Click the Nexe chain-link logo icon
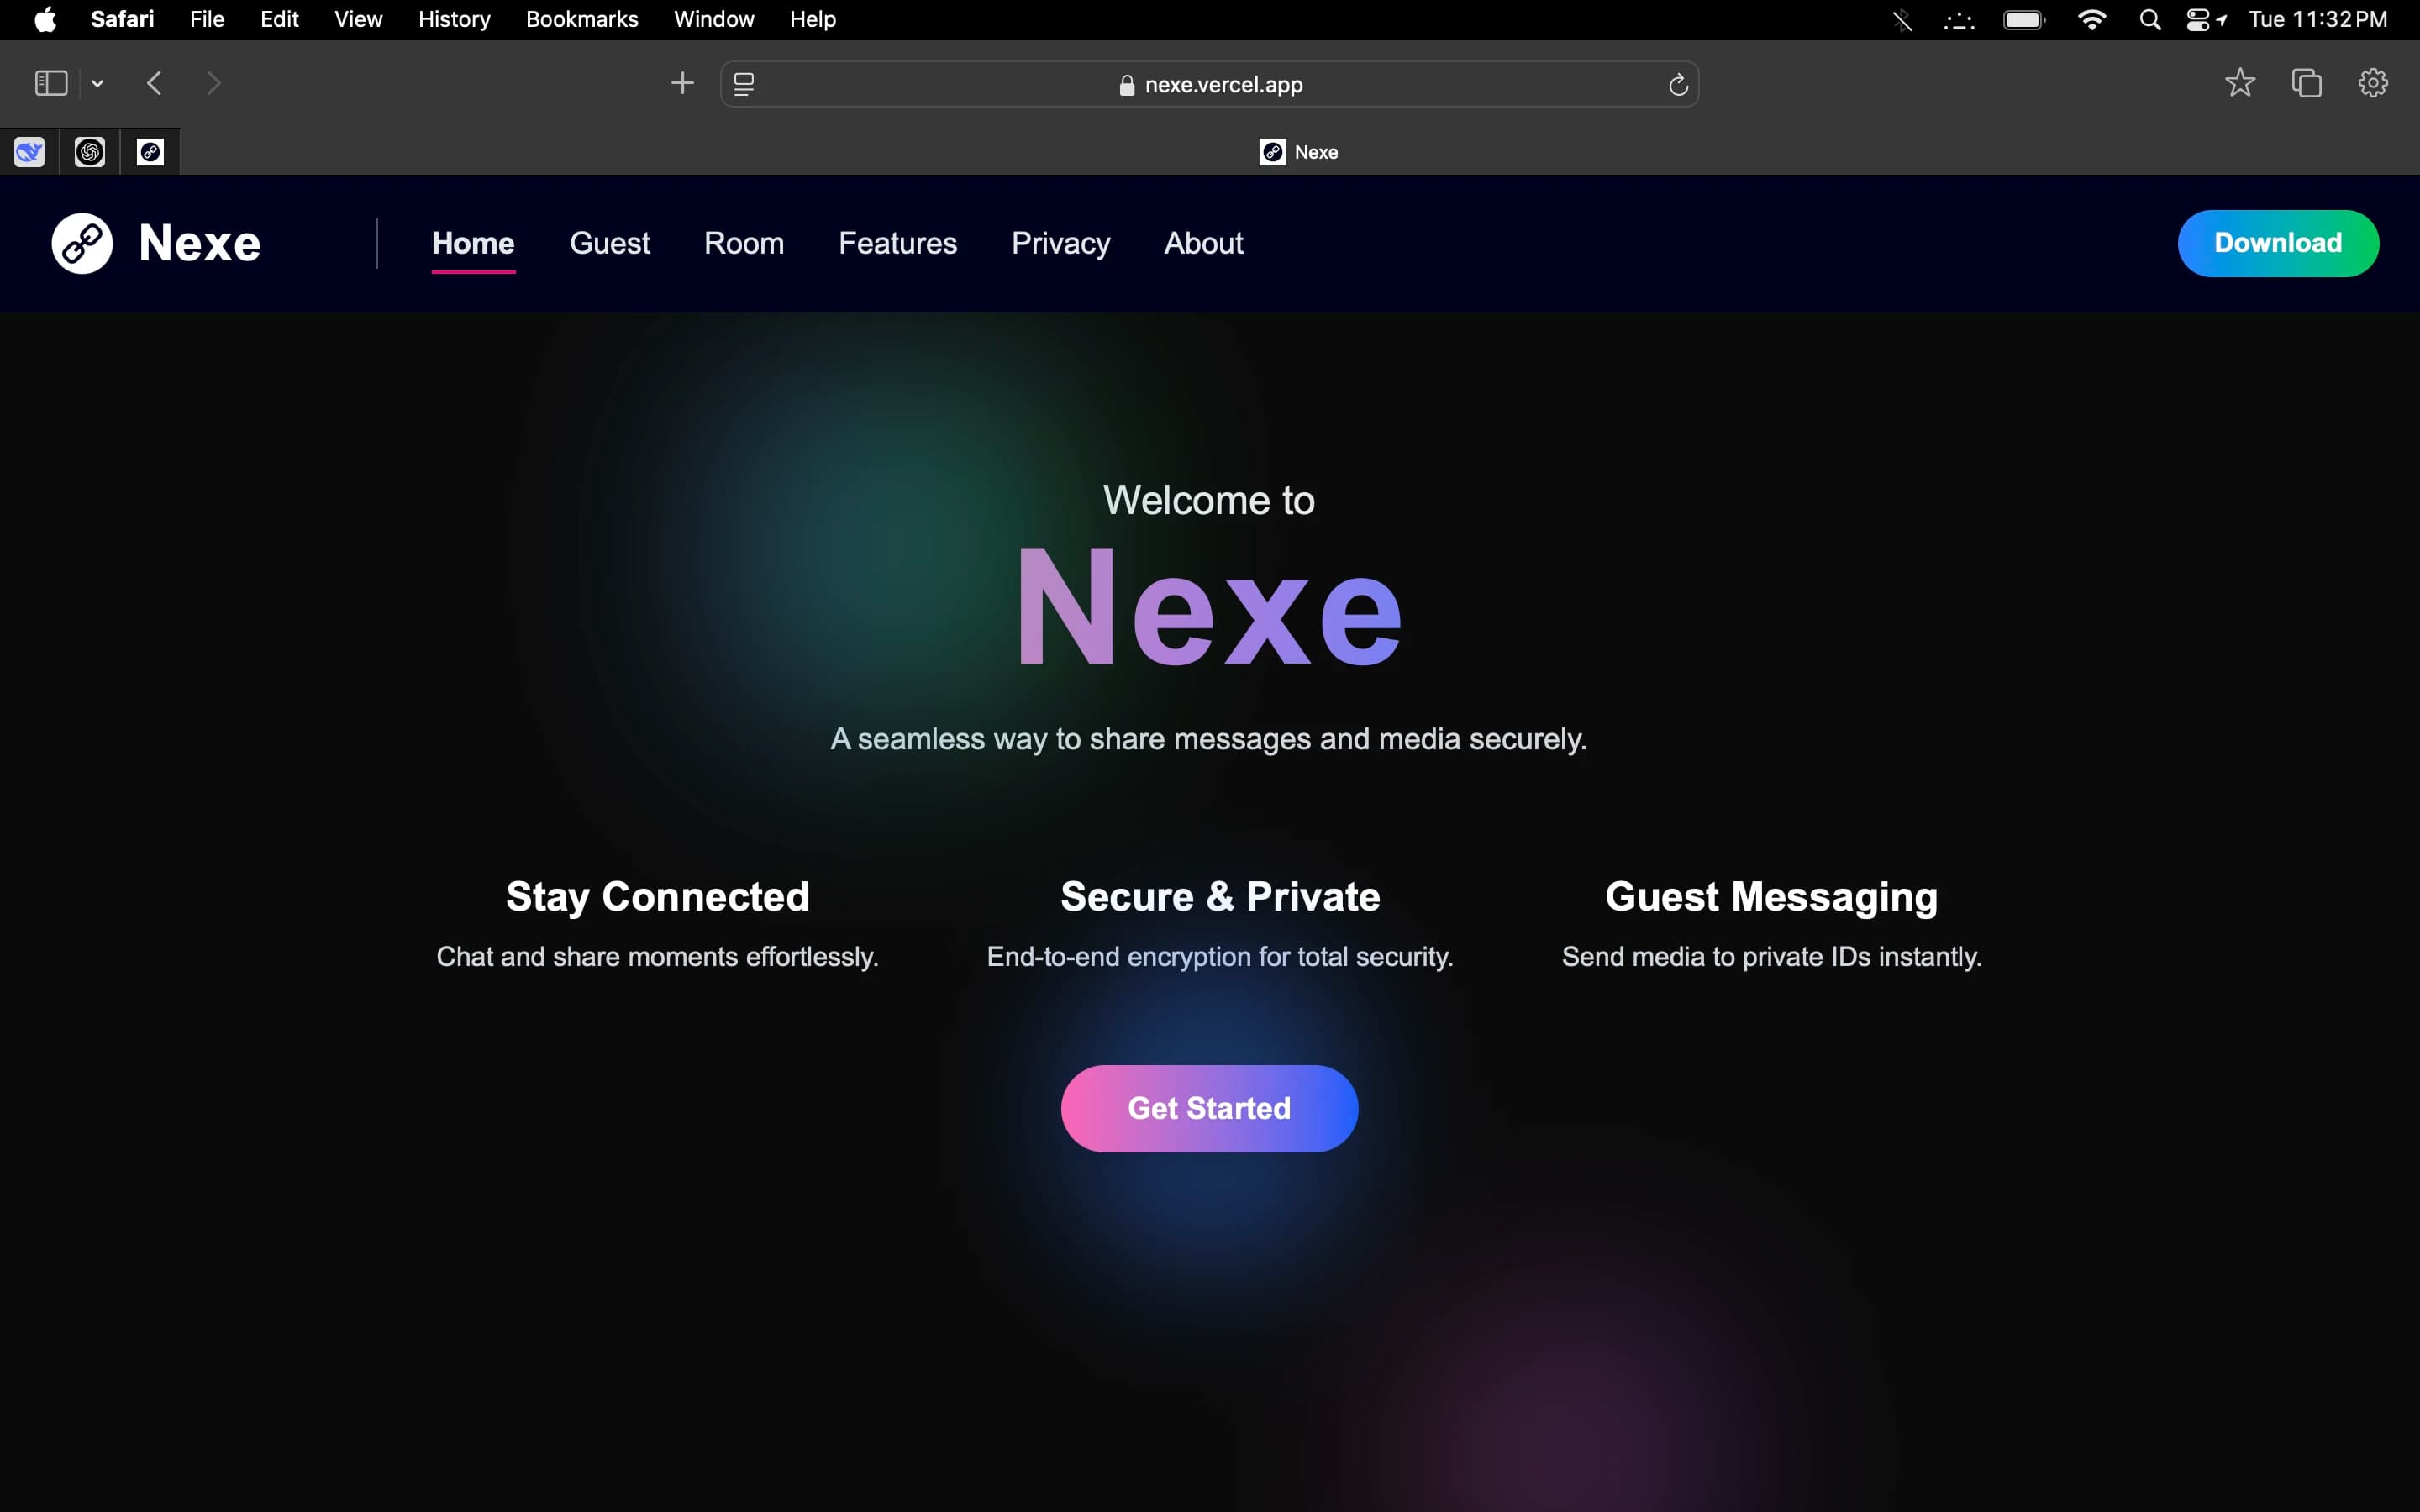The height and width of the screenshot is (1512, 2420). click(82, 243)
